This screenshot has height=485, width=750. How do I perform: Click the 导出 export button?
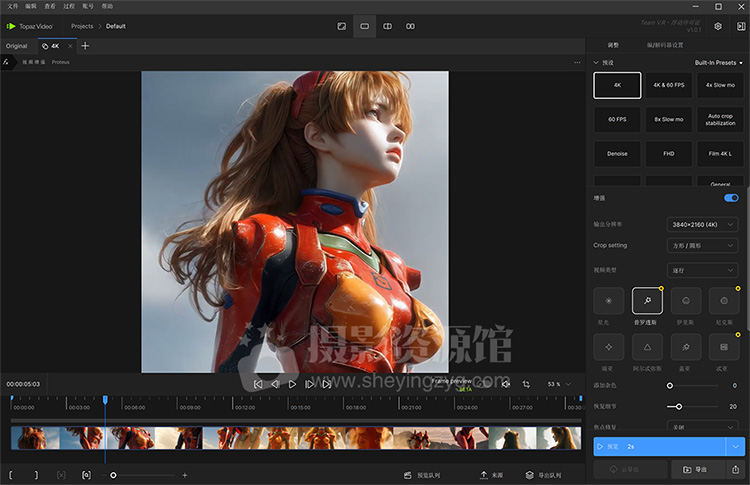click(x=695, y=468)
